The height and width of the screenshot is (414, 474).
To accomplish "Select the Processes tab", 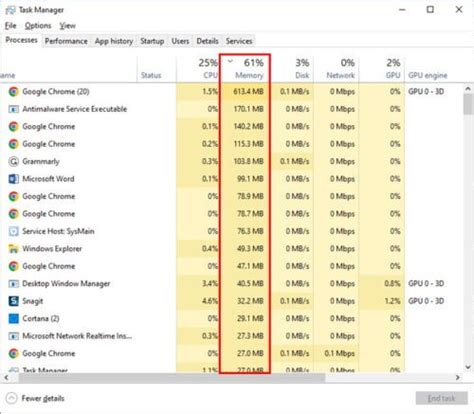I will (x=21, y=40).
